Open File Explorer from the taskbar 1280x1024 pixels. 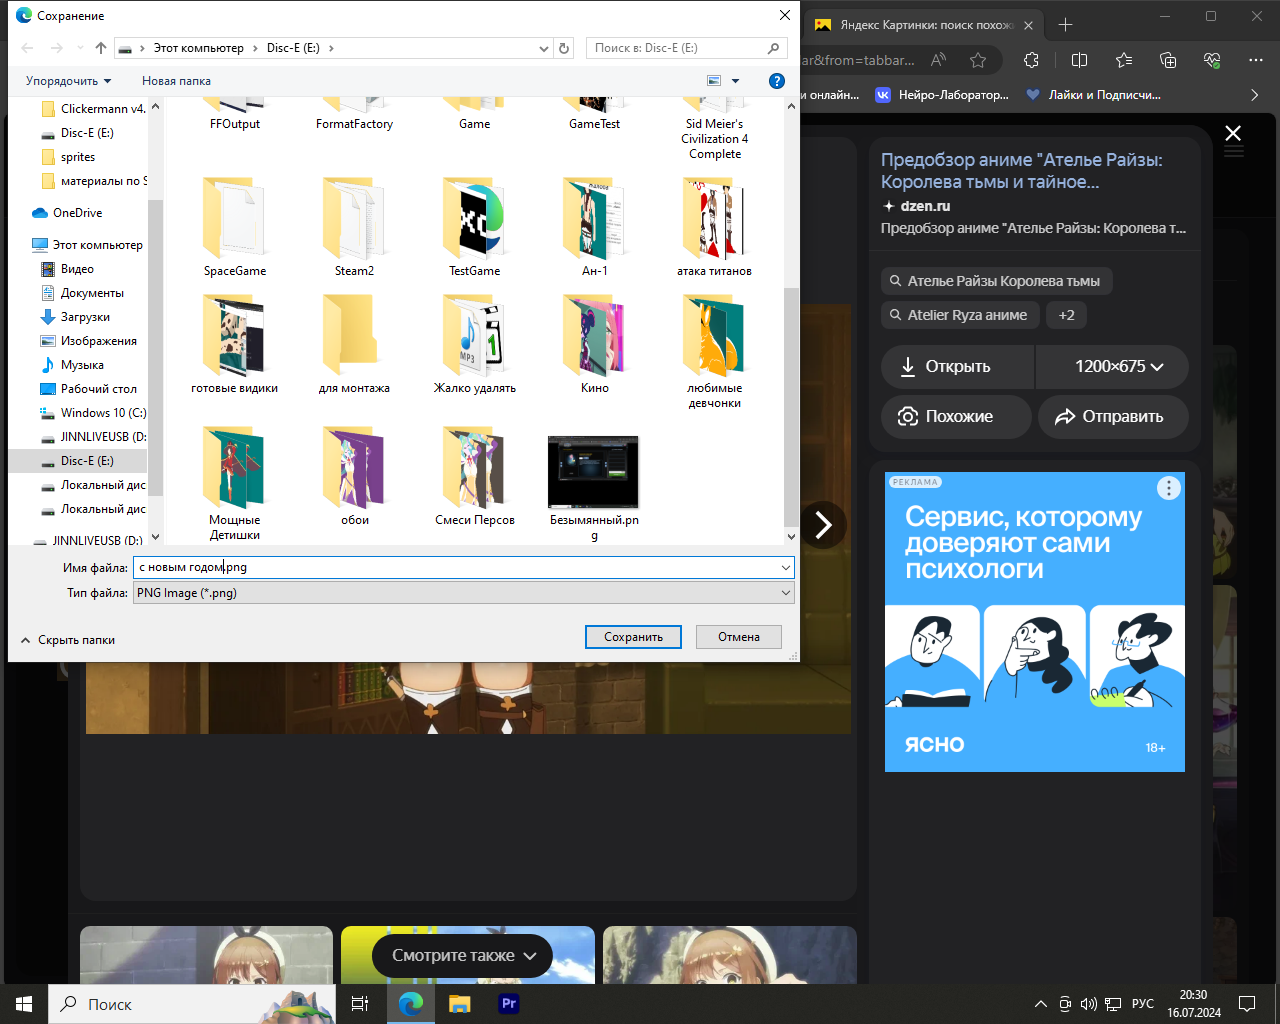459,1004
